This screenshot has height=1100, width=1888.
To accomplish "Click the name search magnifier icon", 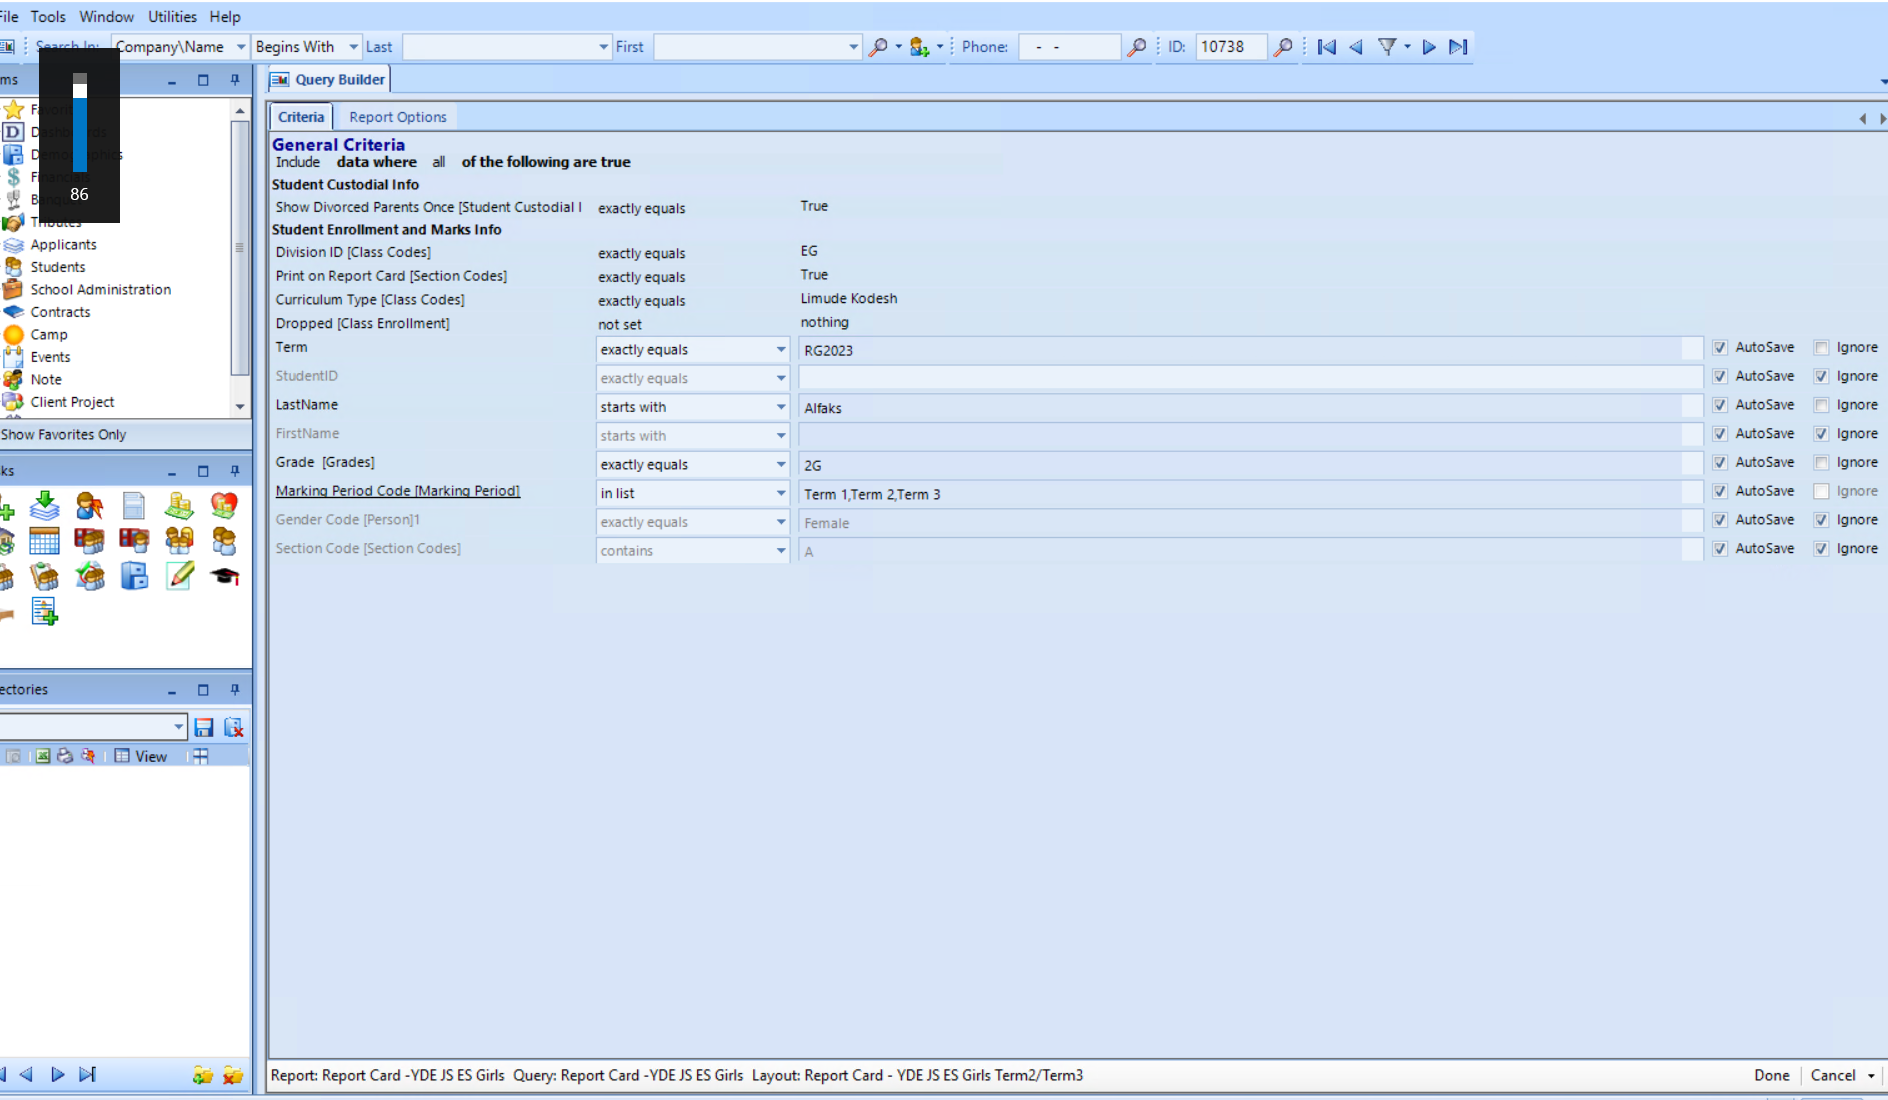I will pyautogui.click(x=878, y=47).
